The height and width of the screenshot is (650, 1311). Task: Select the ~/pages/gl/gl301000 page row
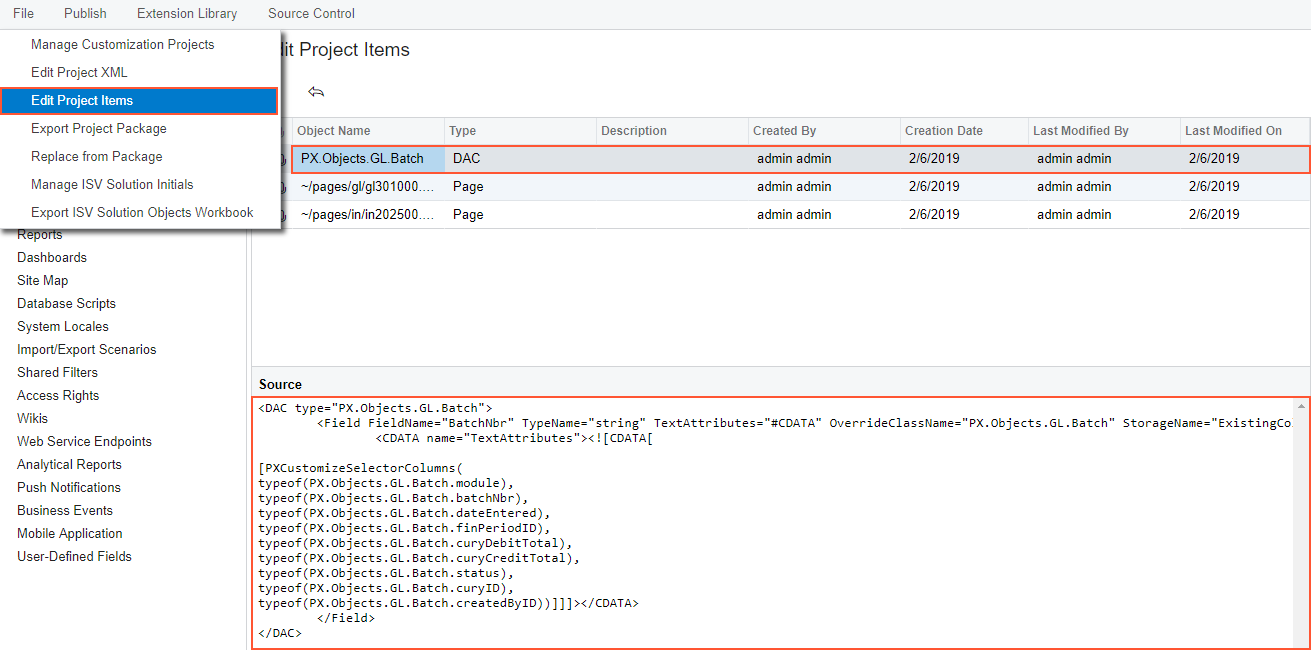367,187
